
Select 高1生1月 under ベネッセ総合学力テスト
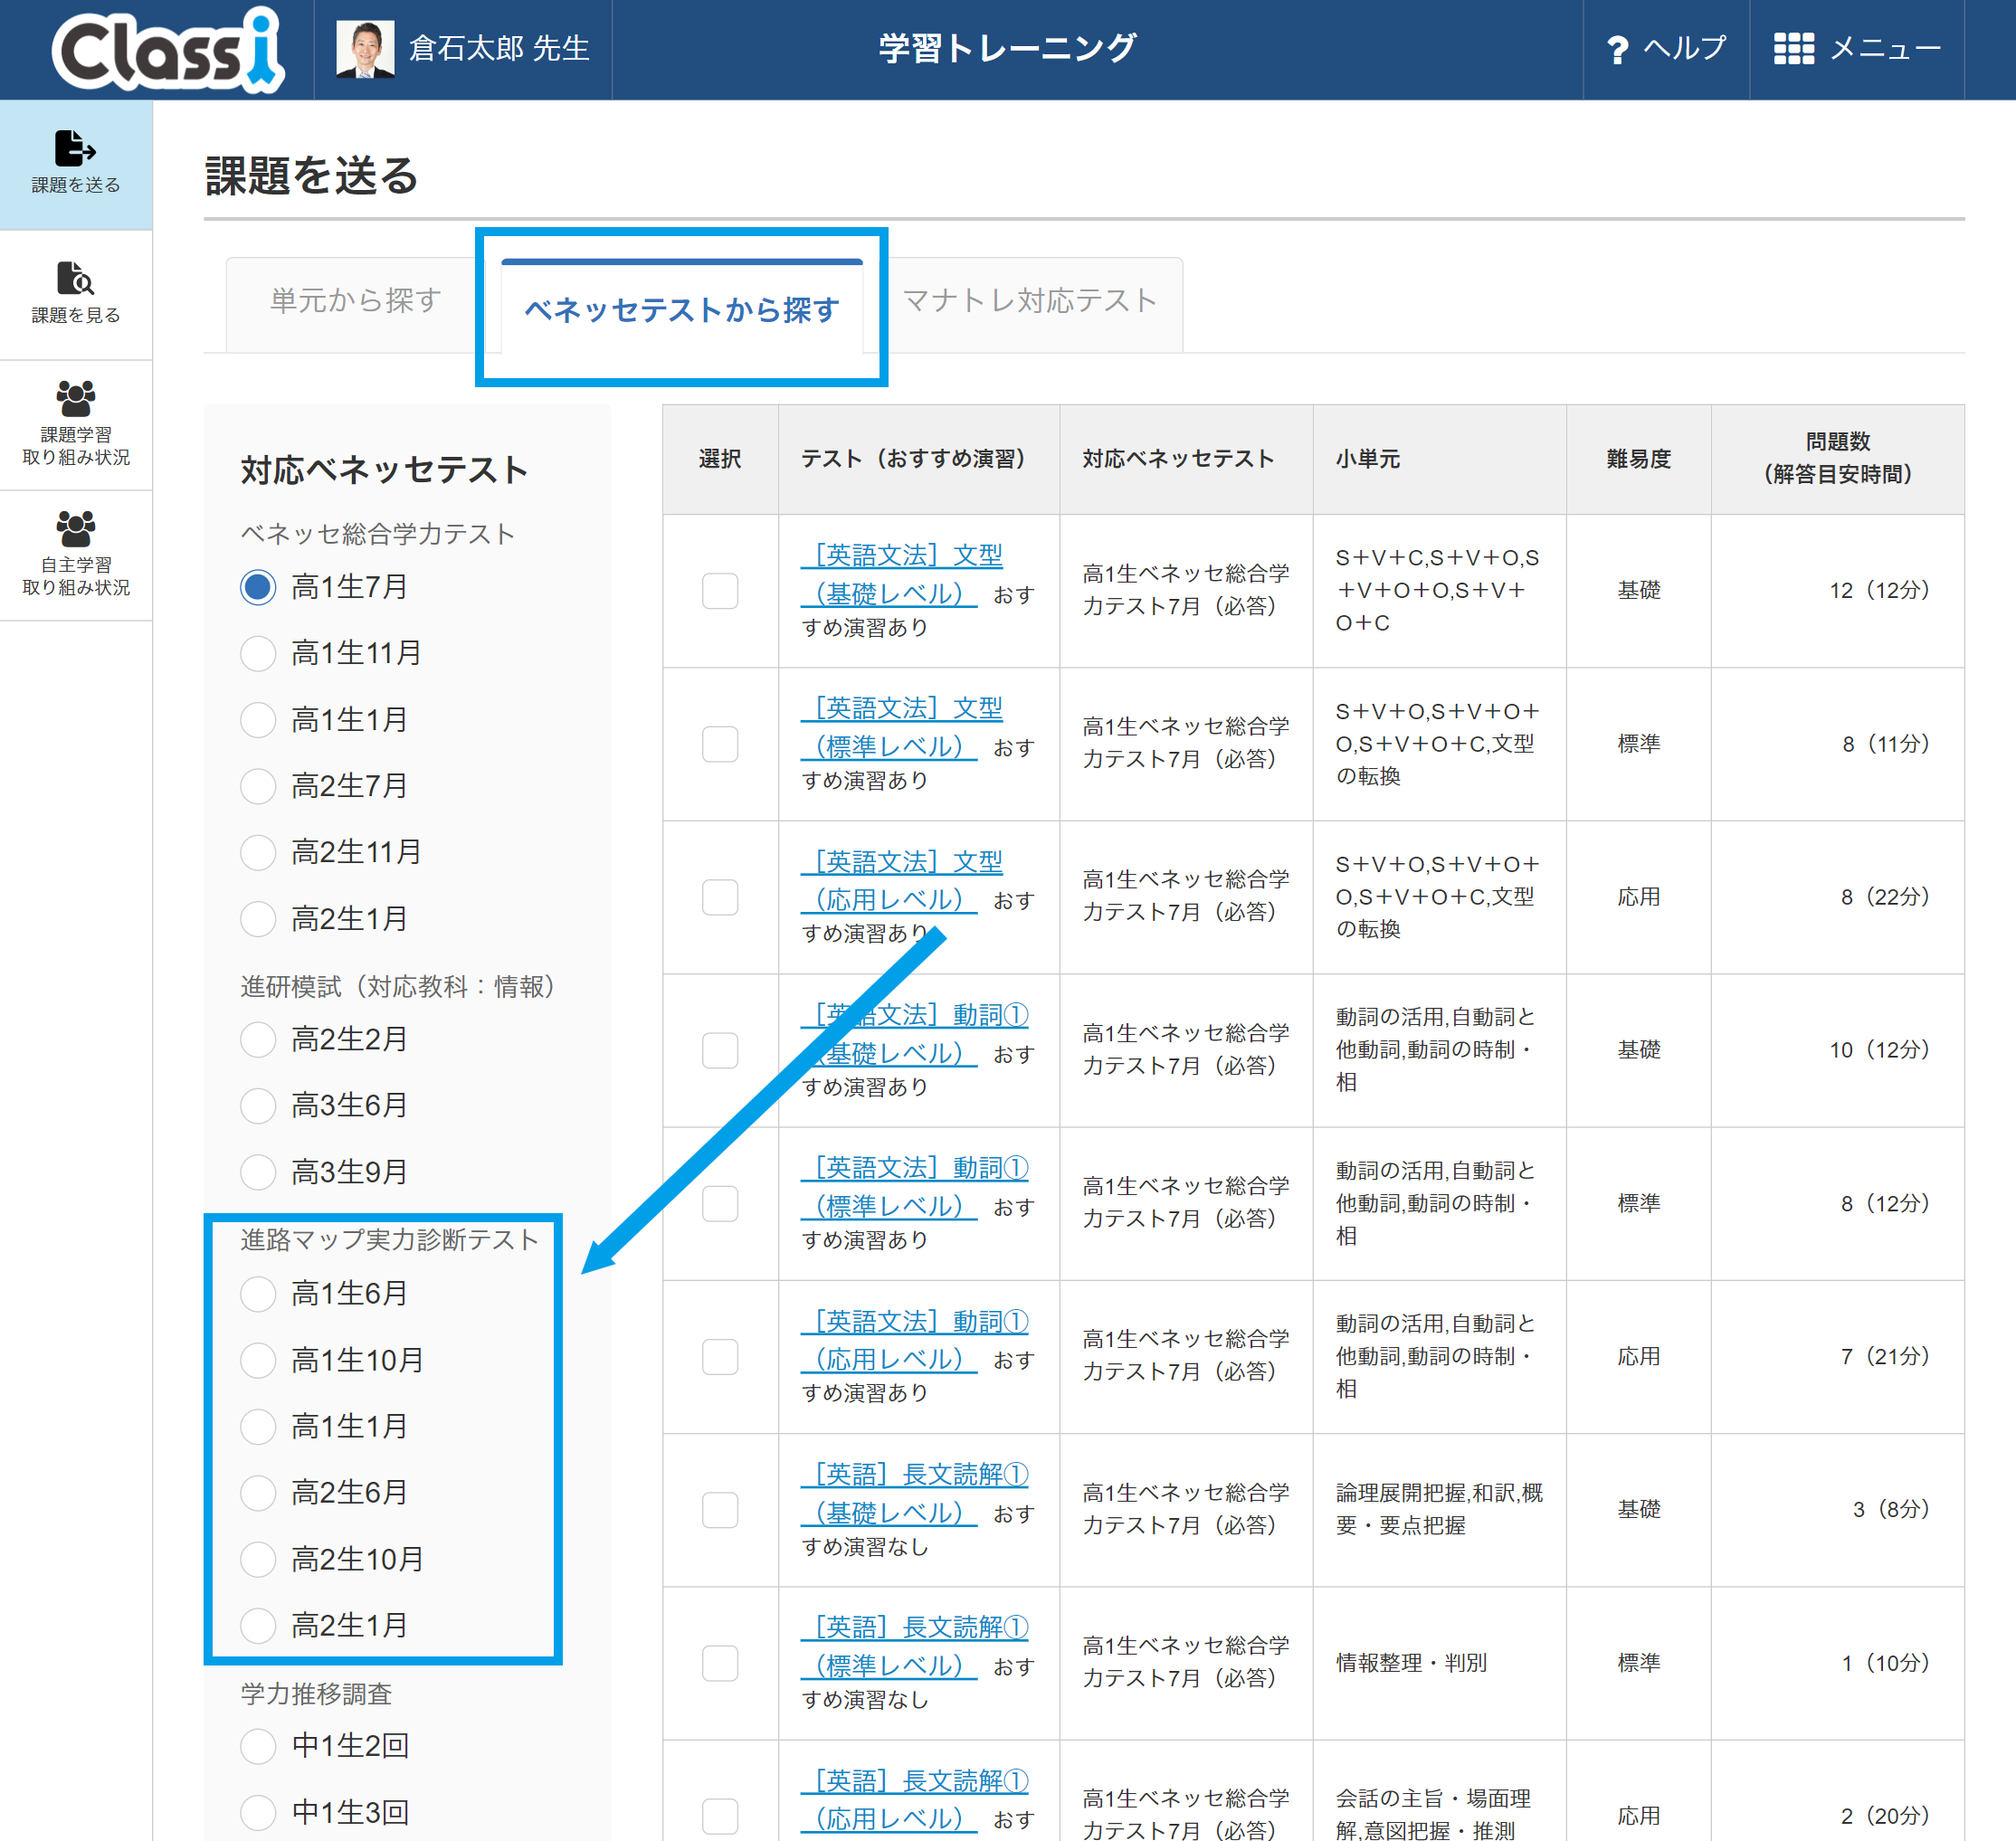click(x=258, y=720)
